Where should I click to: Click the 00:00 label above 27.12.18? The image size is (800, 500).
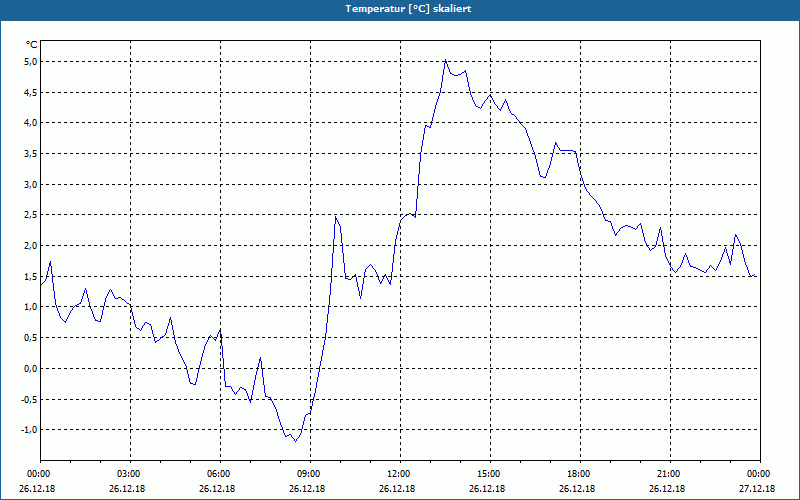pos(760,474)
